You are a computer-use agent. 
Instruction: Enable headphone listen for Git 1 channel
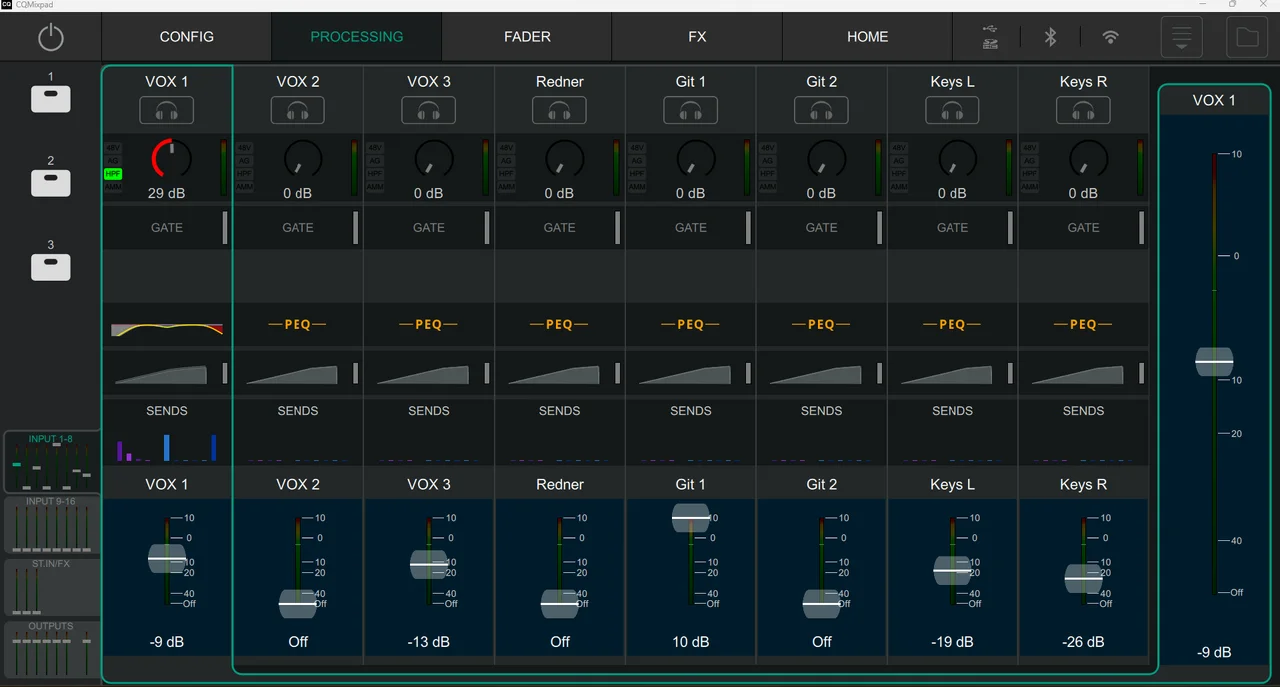691,111
